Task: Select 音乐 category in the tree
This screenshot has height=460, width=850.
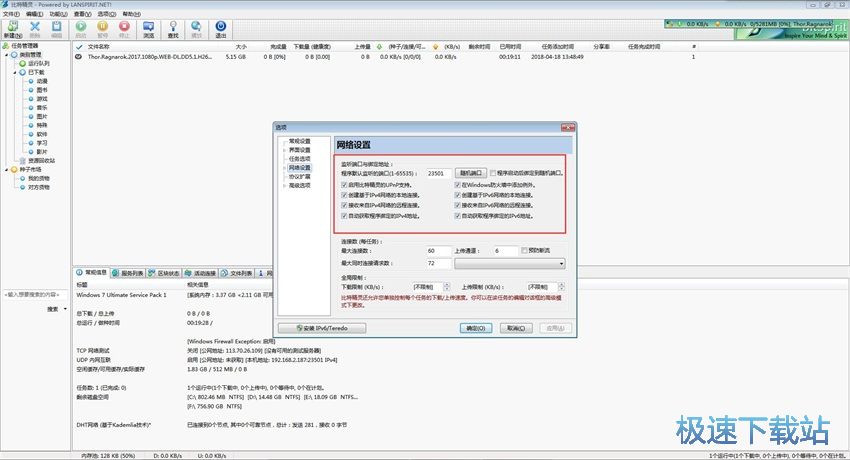Action: point(42,108)
